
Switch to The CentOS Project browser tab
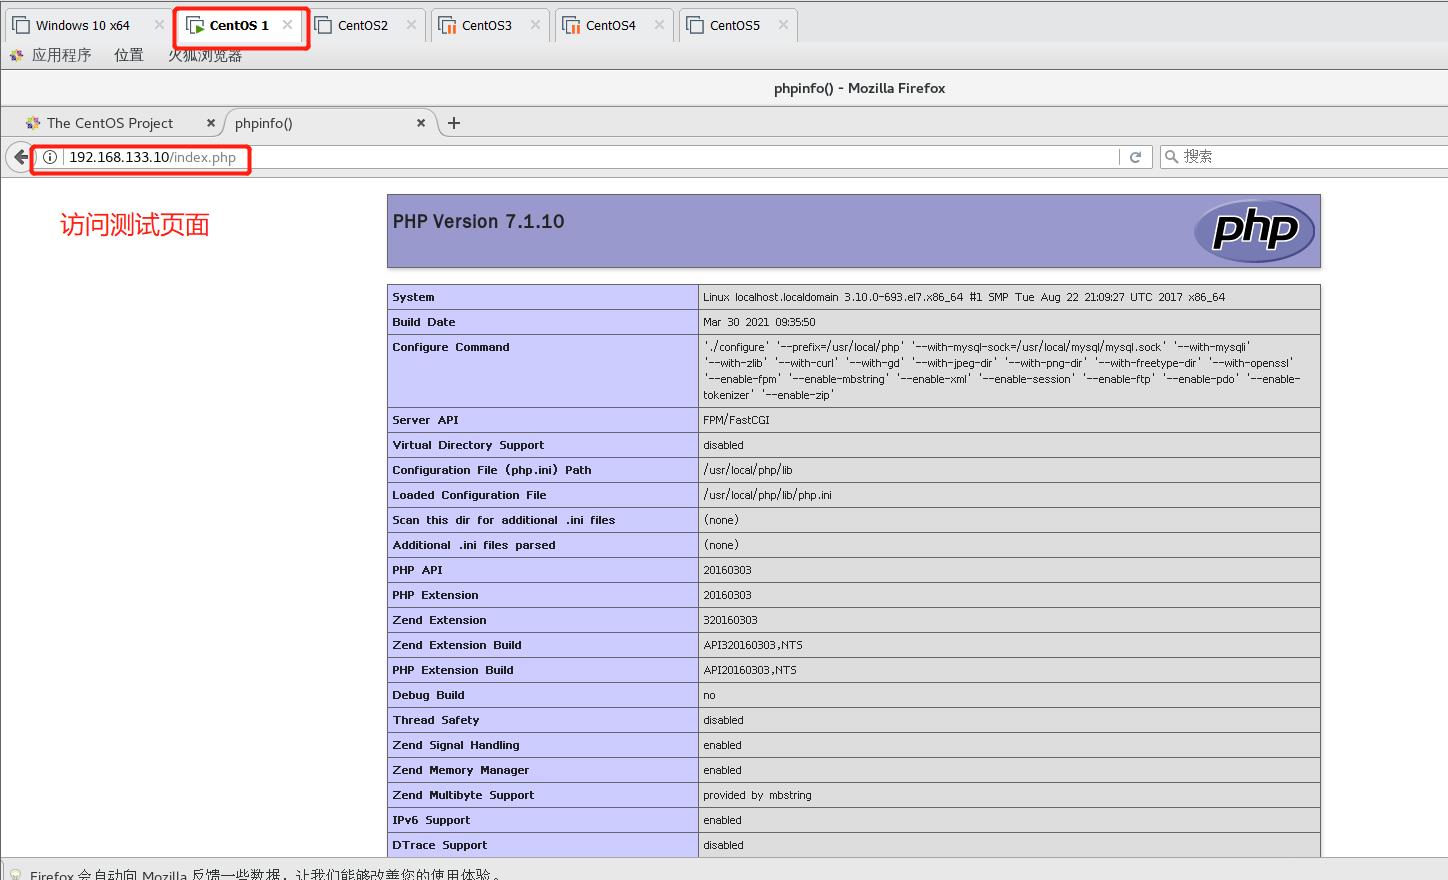(x=109, y=123)
